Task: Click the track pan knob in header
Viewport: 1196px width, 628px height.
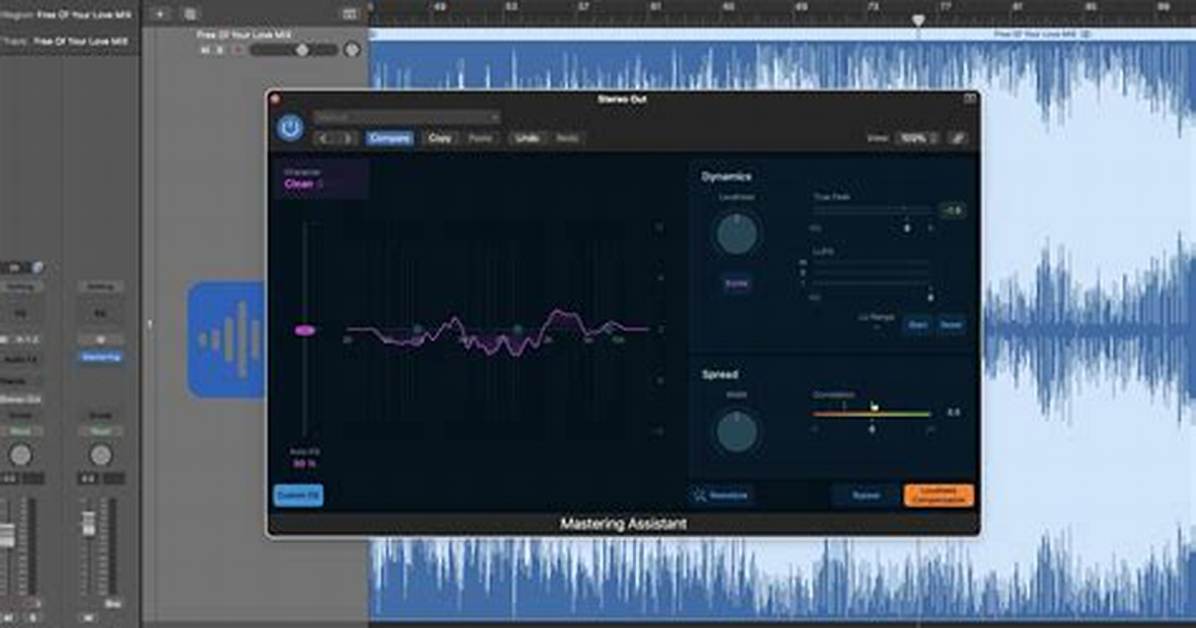Action: point(352,50)
